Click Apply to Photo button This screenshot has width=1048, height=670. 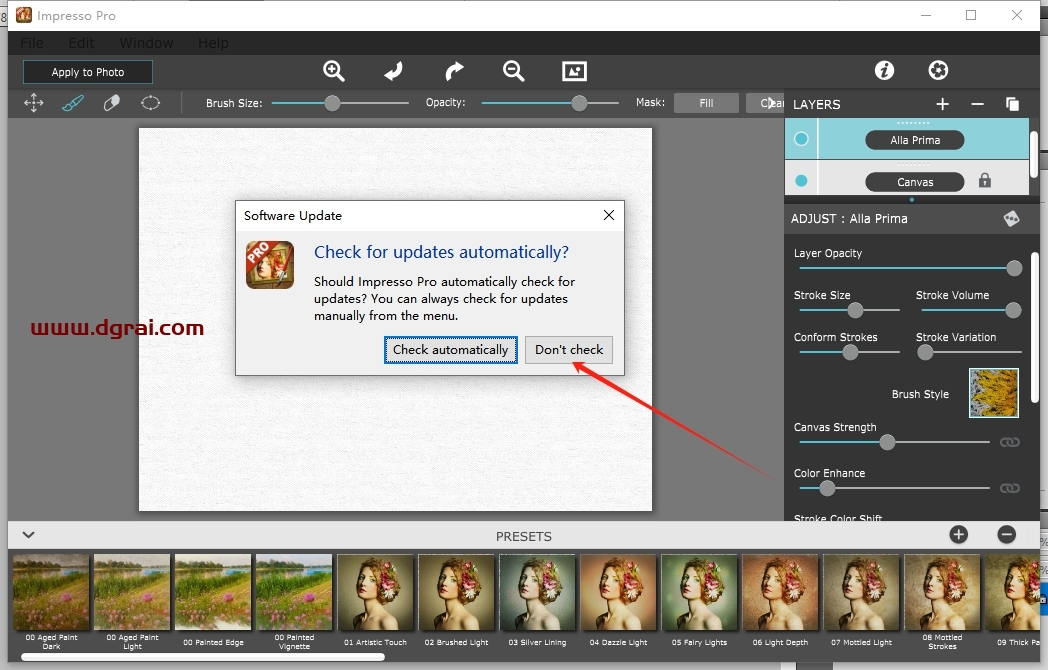point(88,72)
